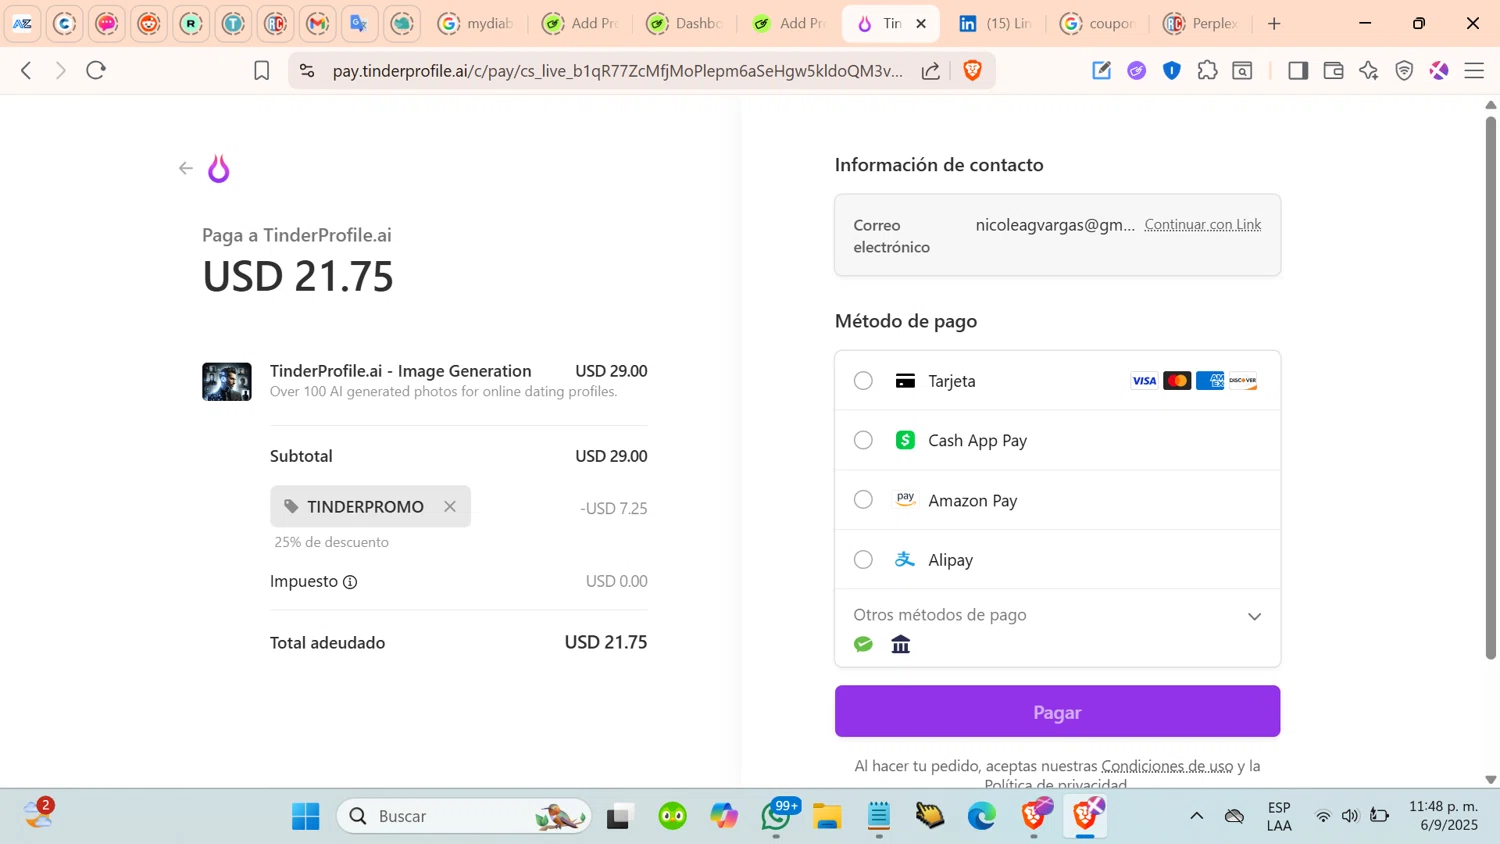Click the Alipay logo icon
1500x844 pixels.
pos(905,559)
